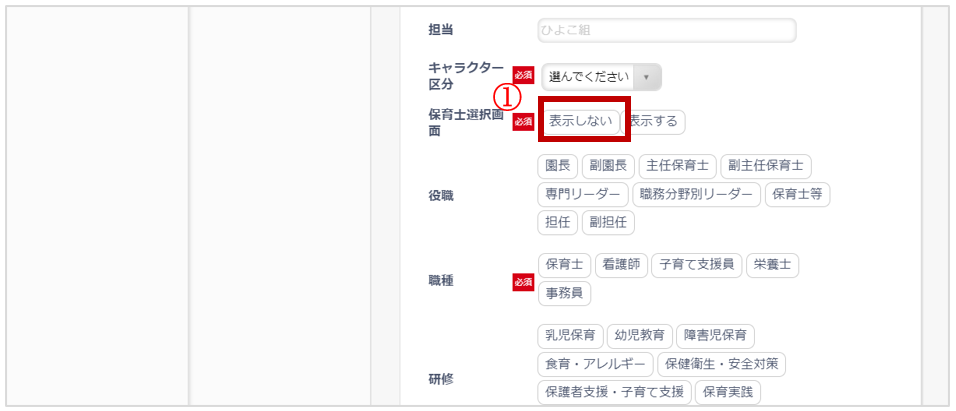Choose 保育士 as job type
Screen dimensions: 956x411
pos(564,265)
